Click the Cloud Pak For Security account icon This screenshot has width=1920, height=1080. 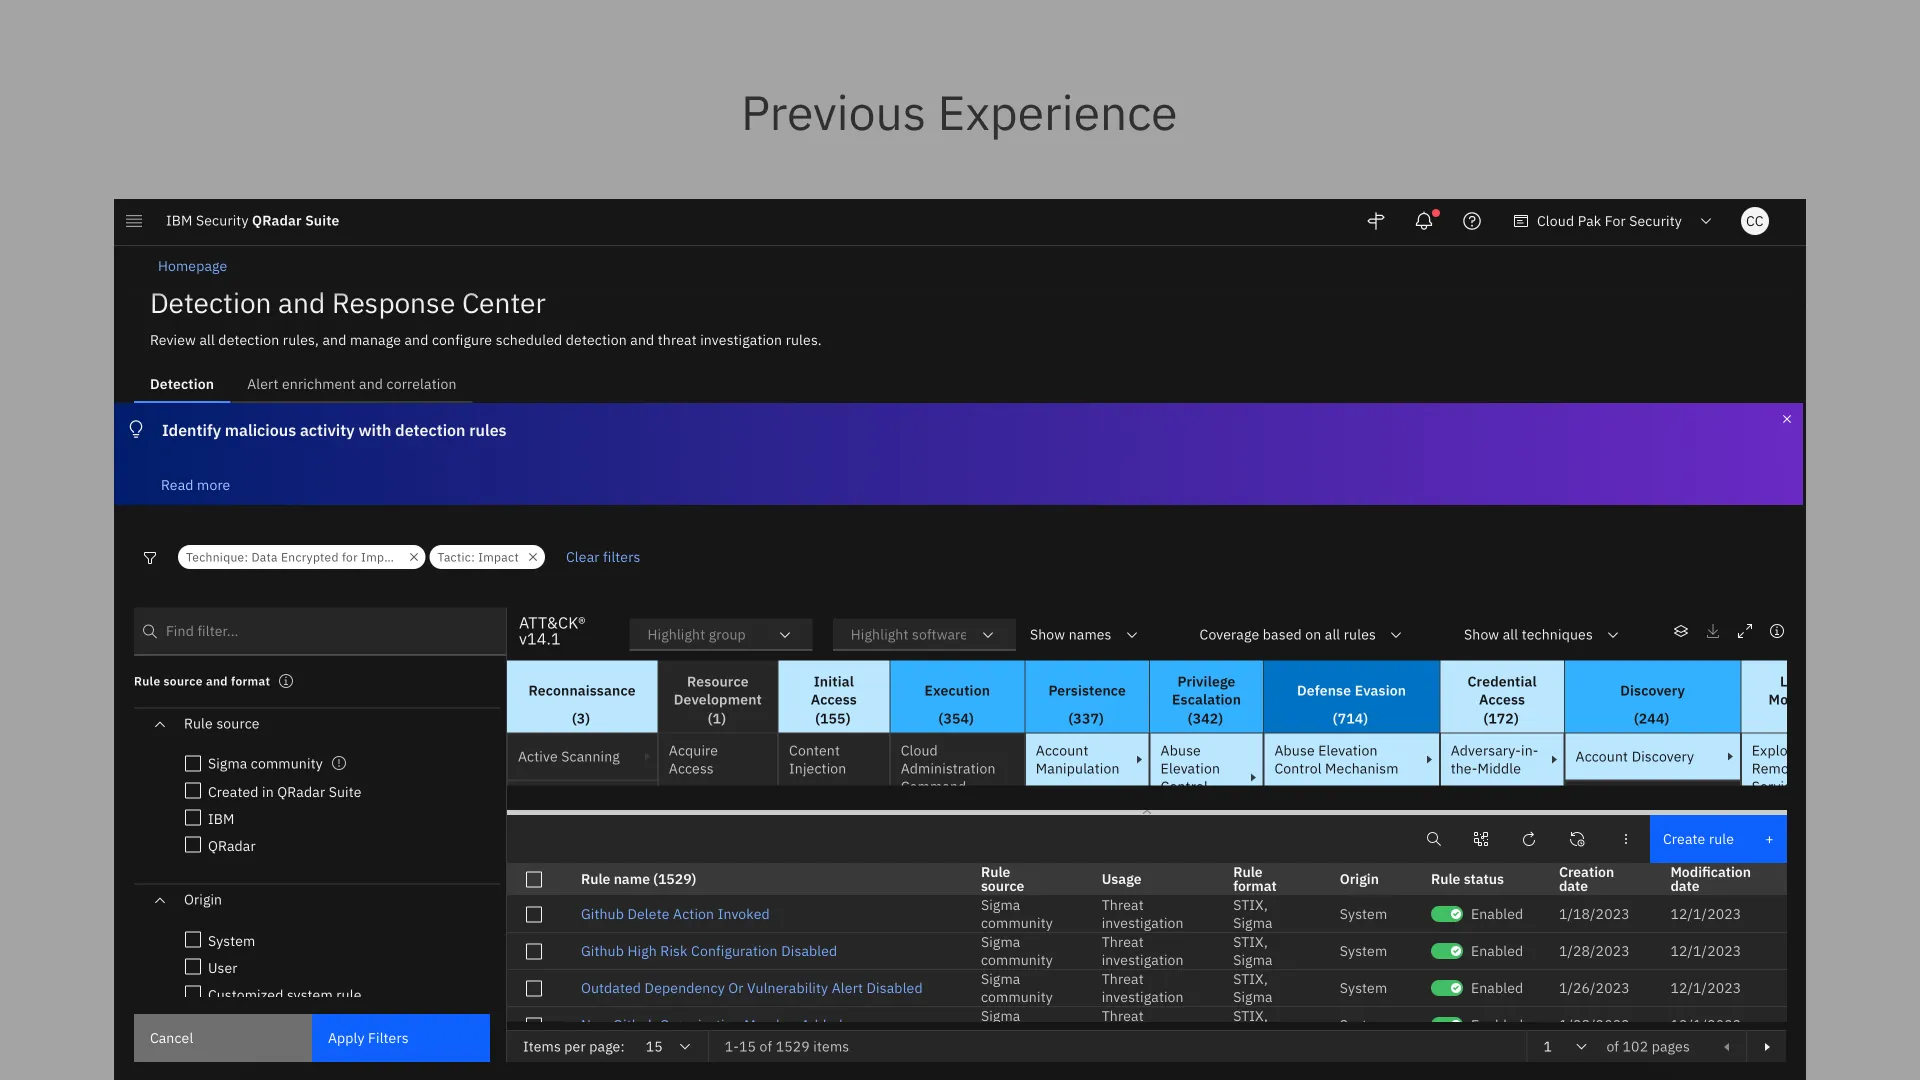[1521, 221]
